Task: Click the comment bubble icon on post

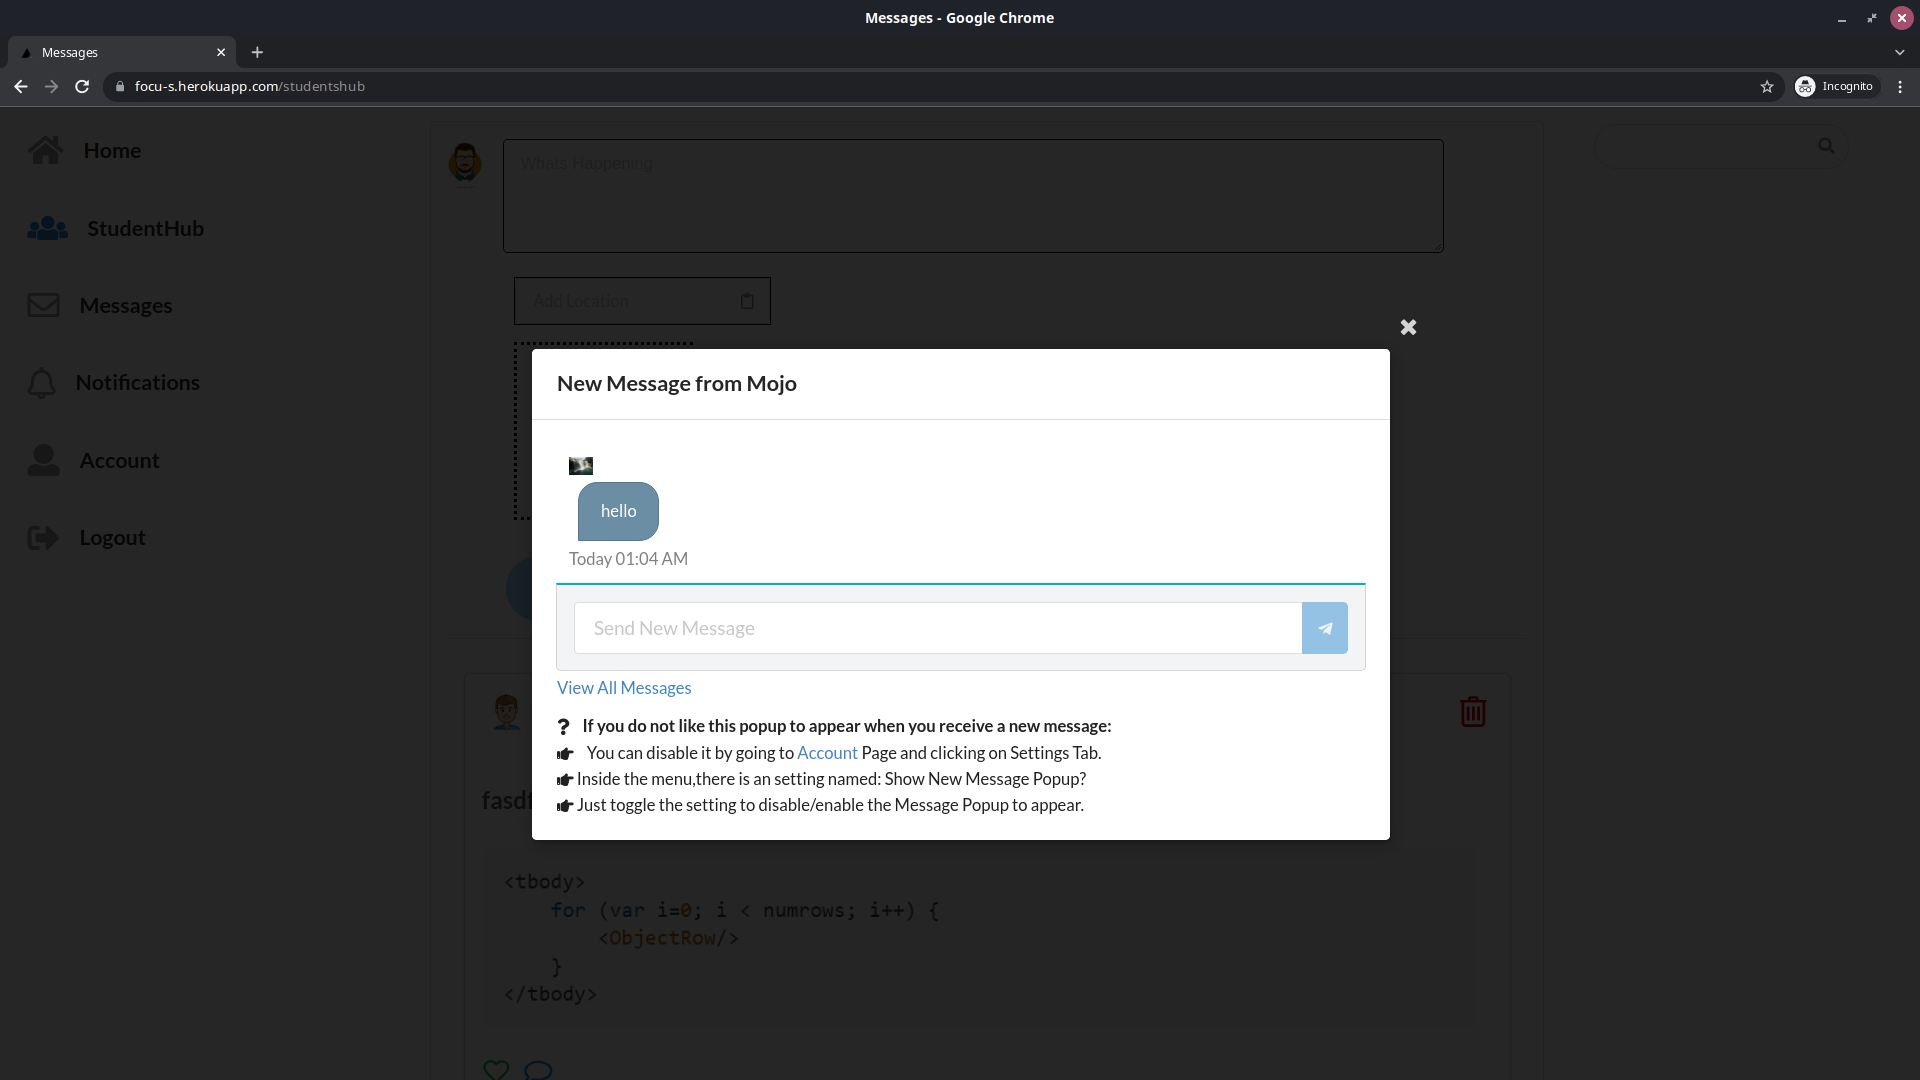Action: [538, 1069]
